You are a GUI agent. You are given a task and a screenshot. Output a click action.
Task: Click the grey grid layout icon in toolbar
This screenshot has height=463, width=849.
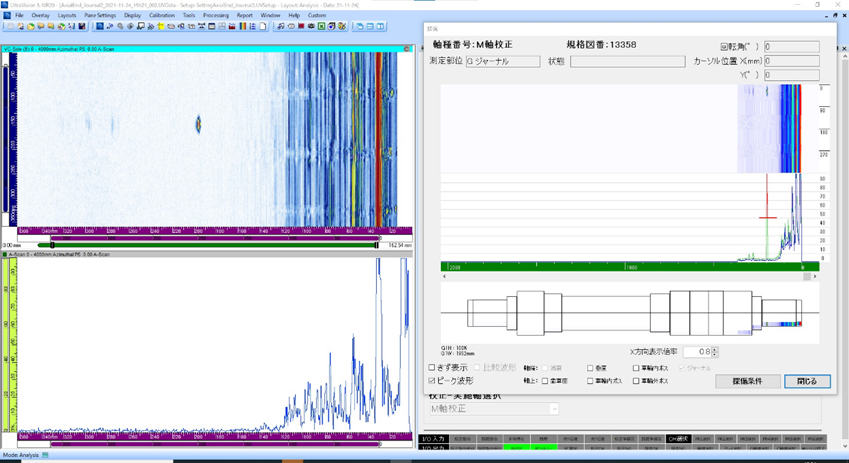coord(222,26)
